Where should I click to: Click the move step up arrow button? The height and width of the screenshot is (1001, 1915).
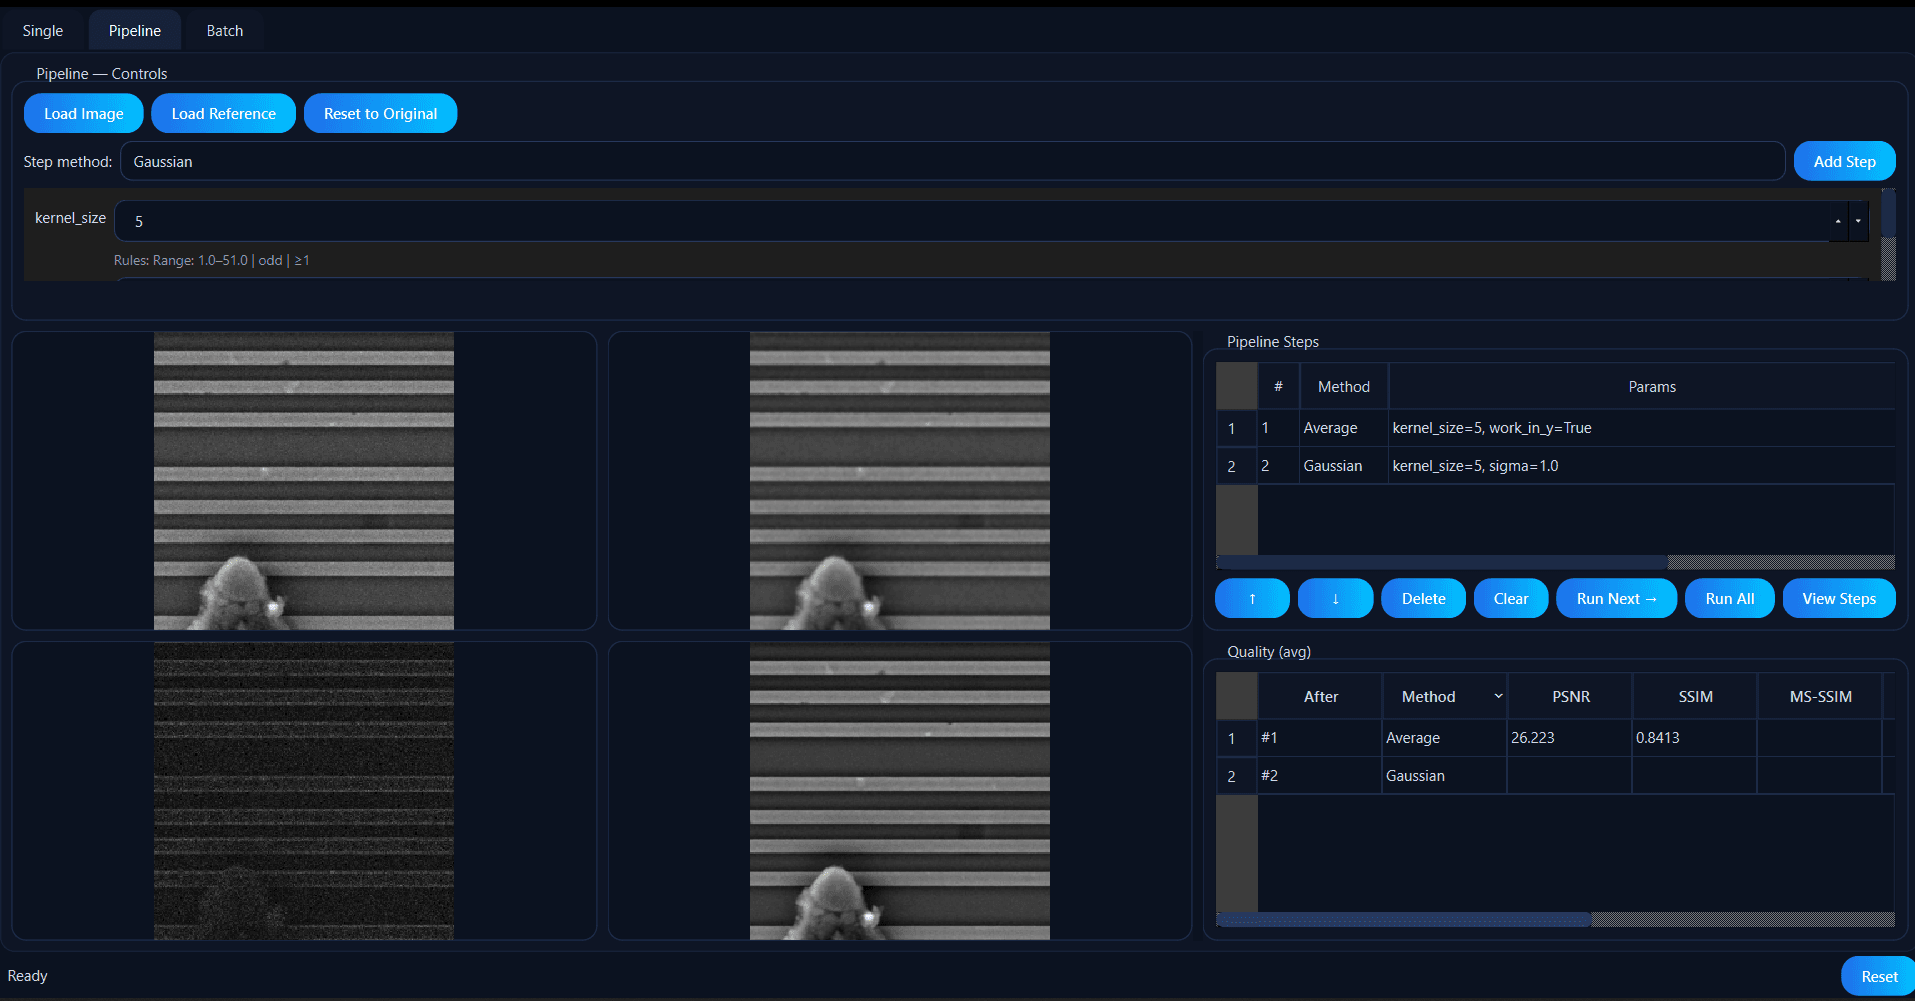pos(1251,598)
